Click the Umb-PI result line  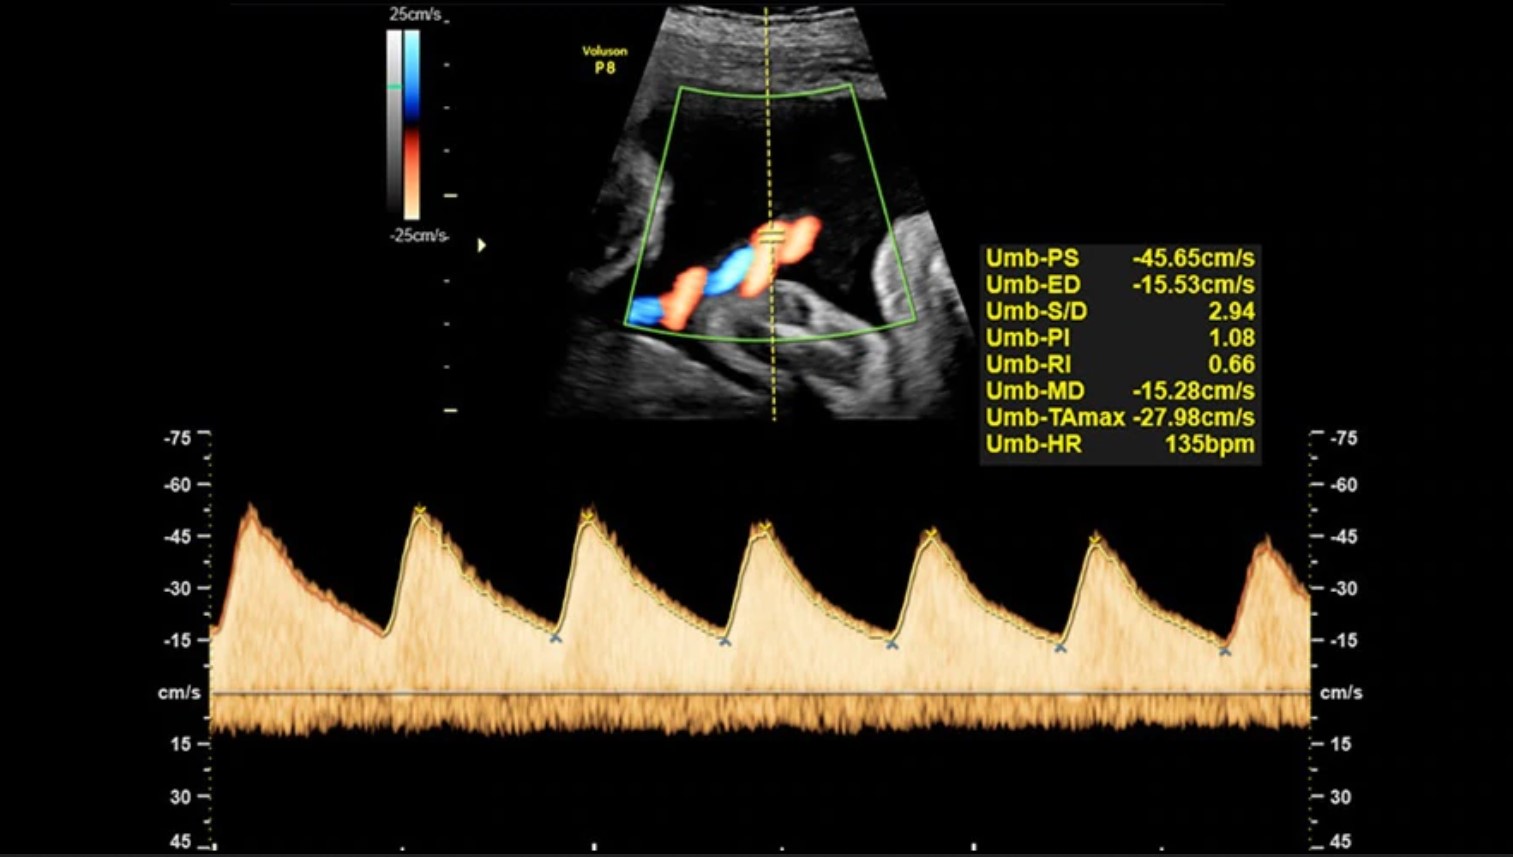click(x=1119, y=338)
